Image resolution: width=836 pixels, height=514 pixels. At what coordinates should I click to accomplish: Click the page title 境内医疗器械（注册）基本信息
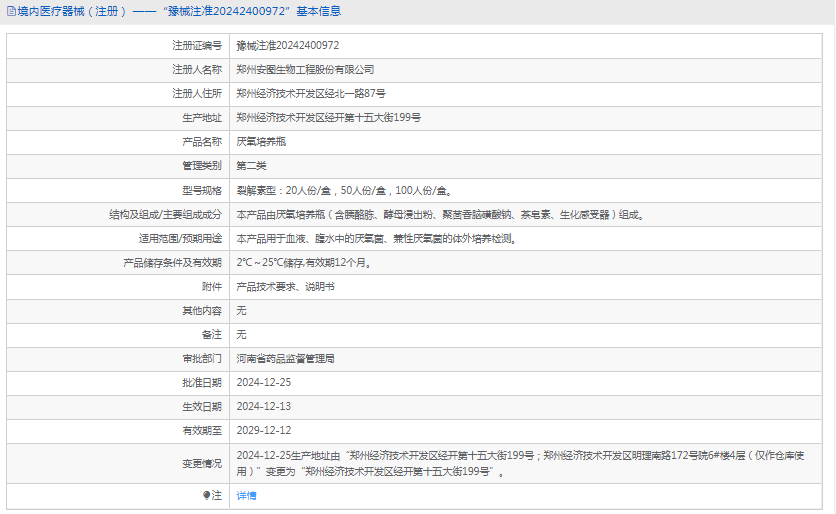click(179, 11)
